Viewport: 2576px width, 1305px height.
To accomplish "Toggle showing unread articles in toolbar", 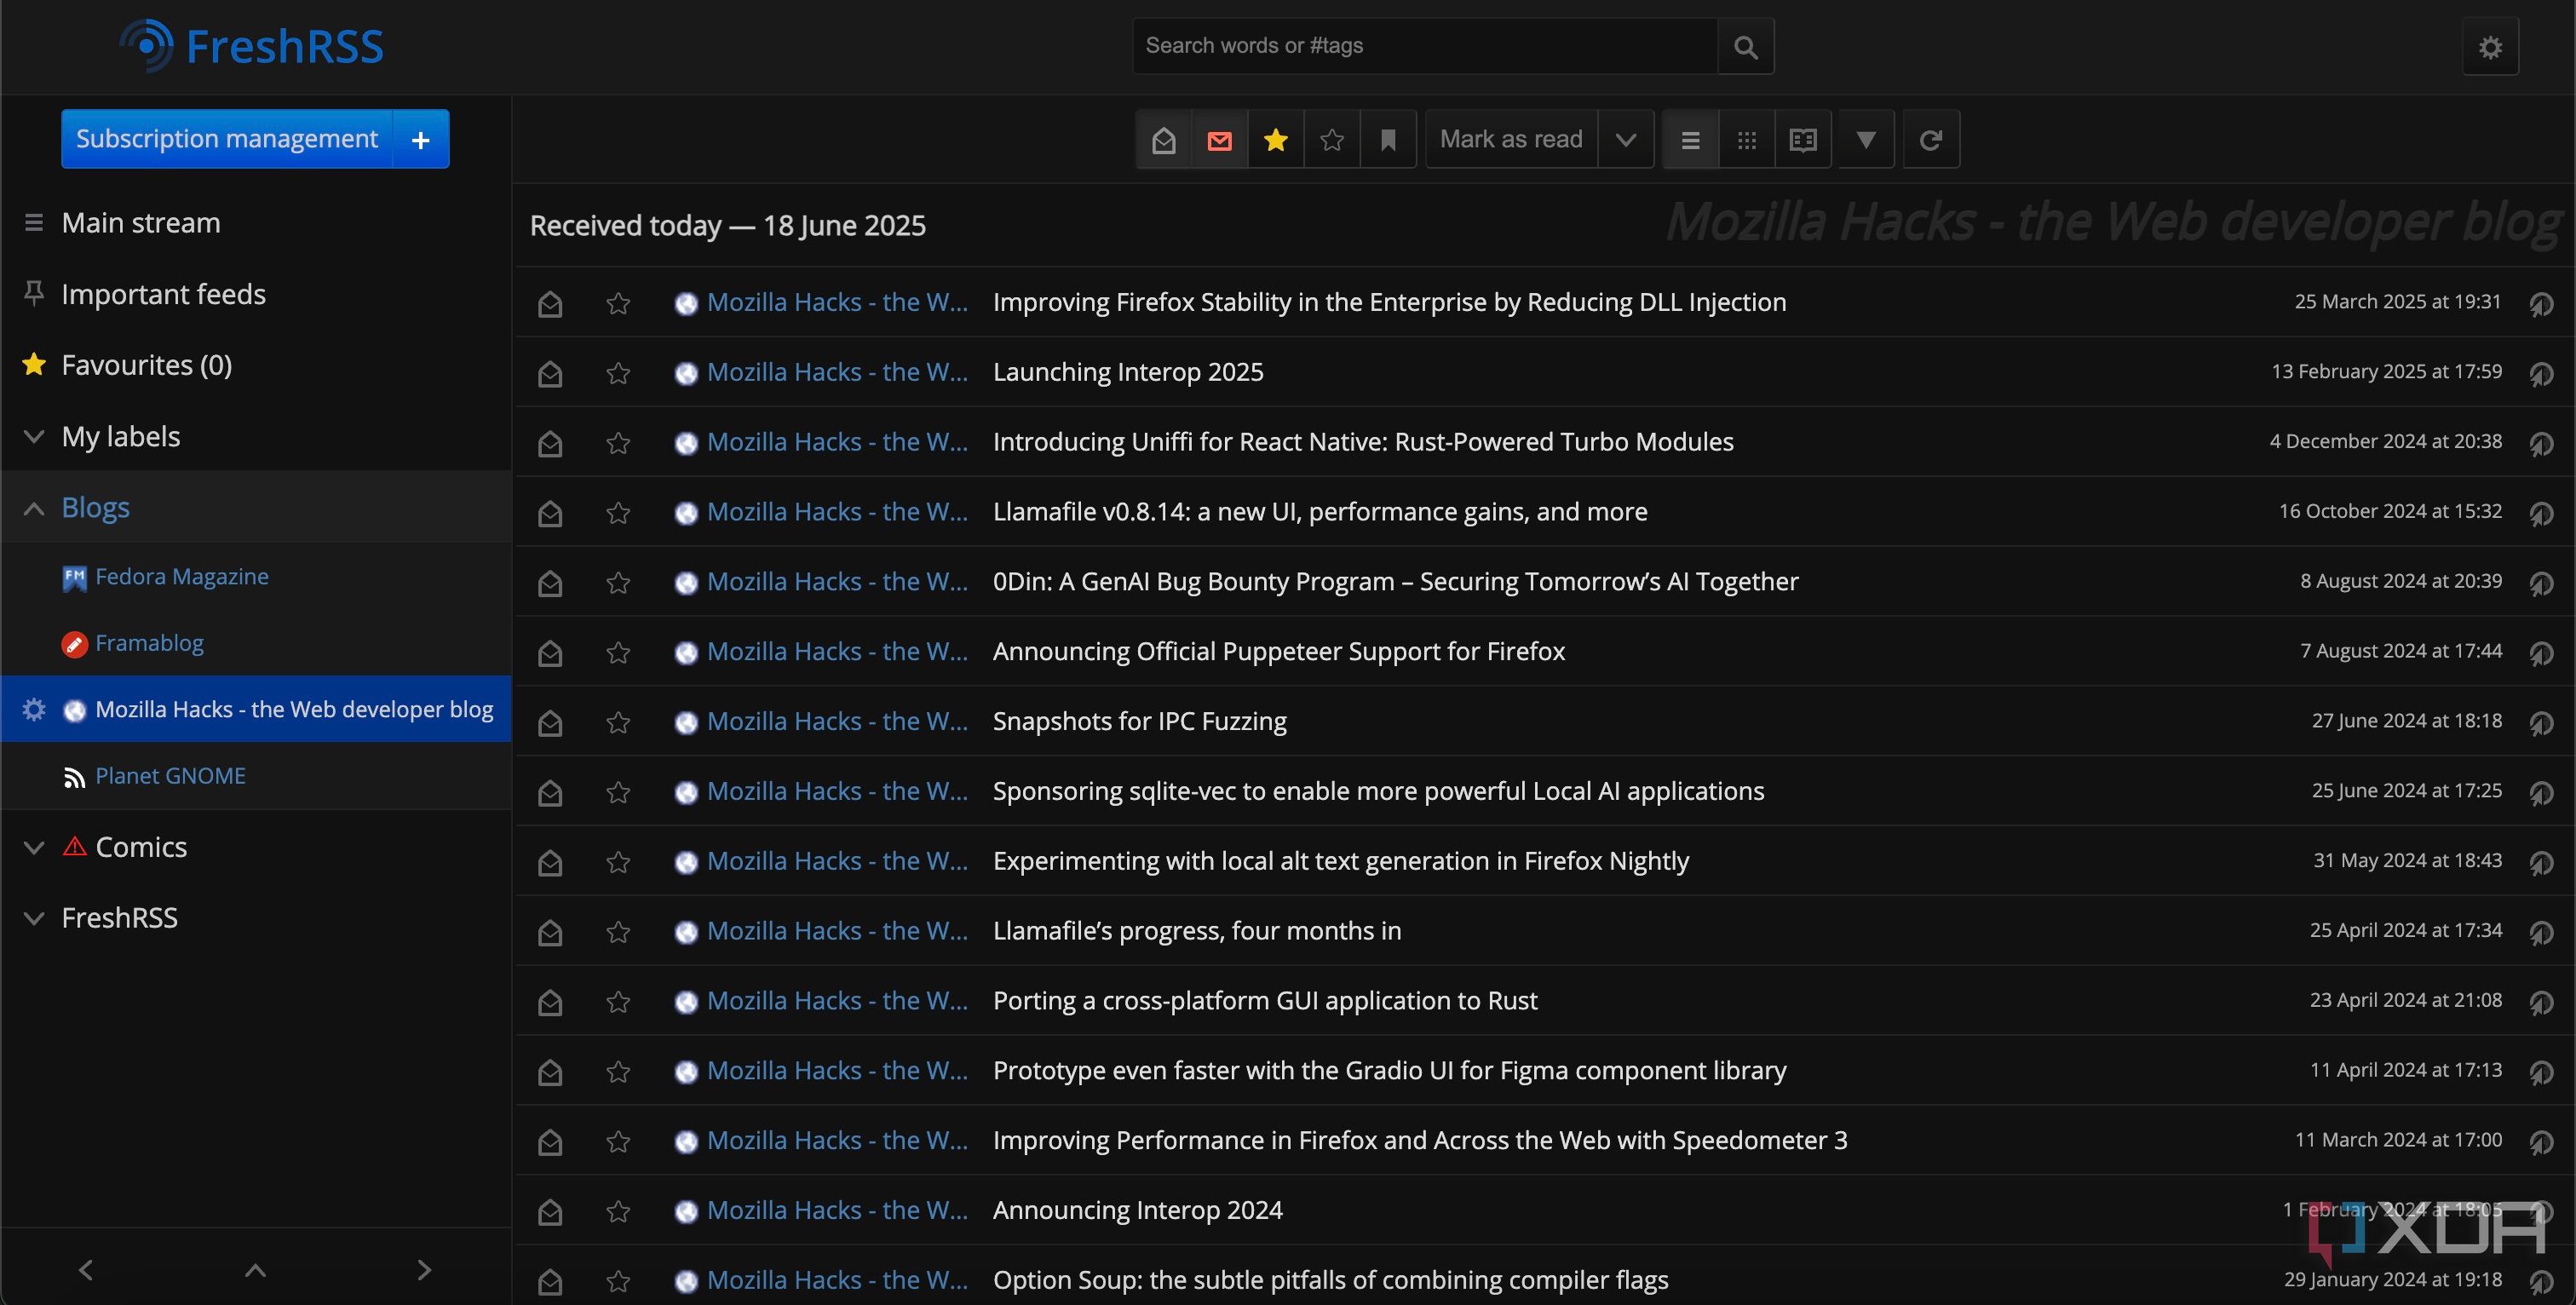I will (x=1220, y=140).
